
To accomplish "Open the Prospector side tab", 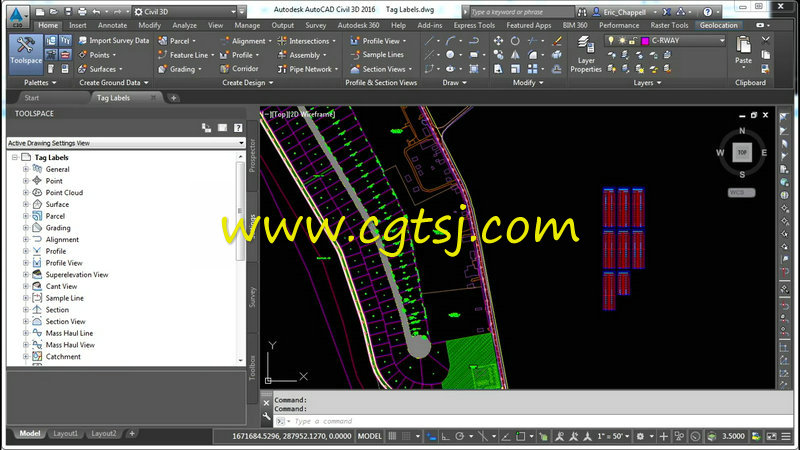I will click(252, 155).
